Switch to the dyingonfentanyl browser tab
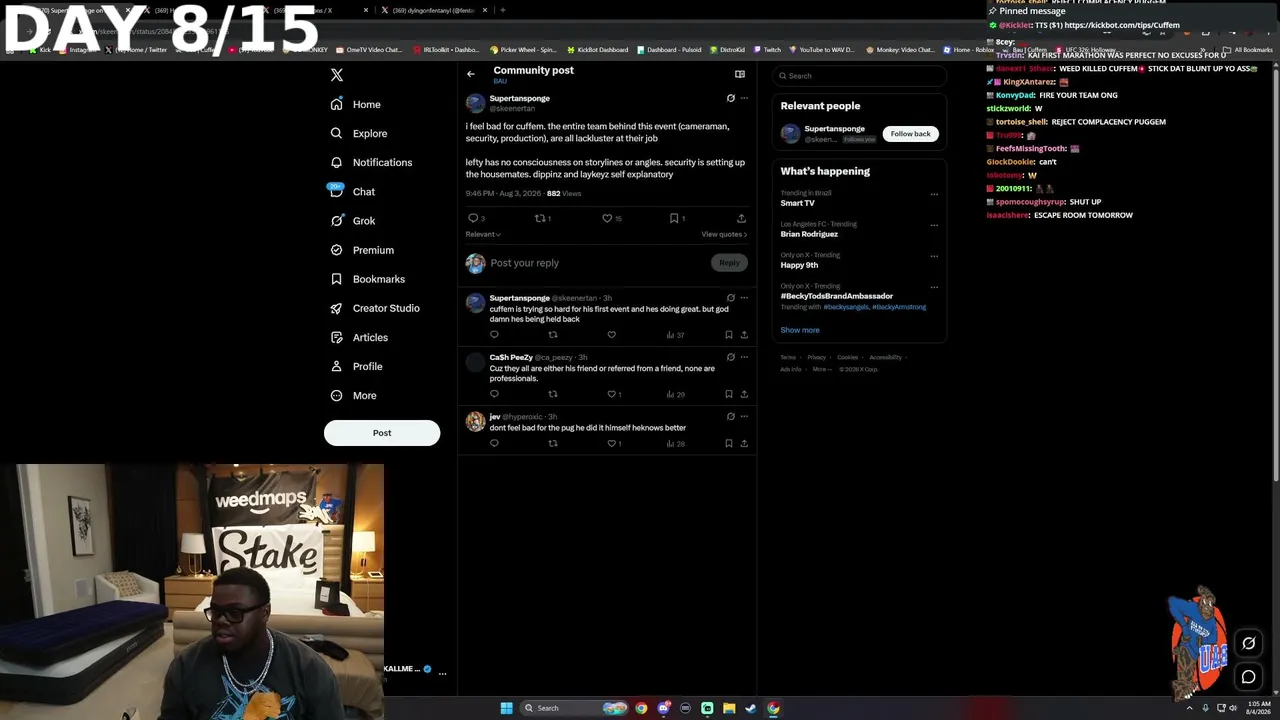This screenshot has height=720, width=1280. click(433, 10)
